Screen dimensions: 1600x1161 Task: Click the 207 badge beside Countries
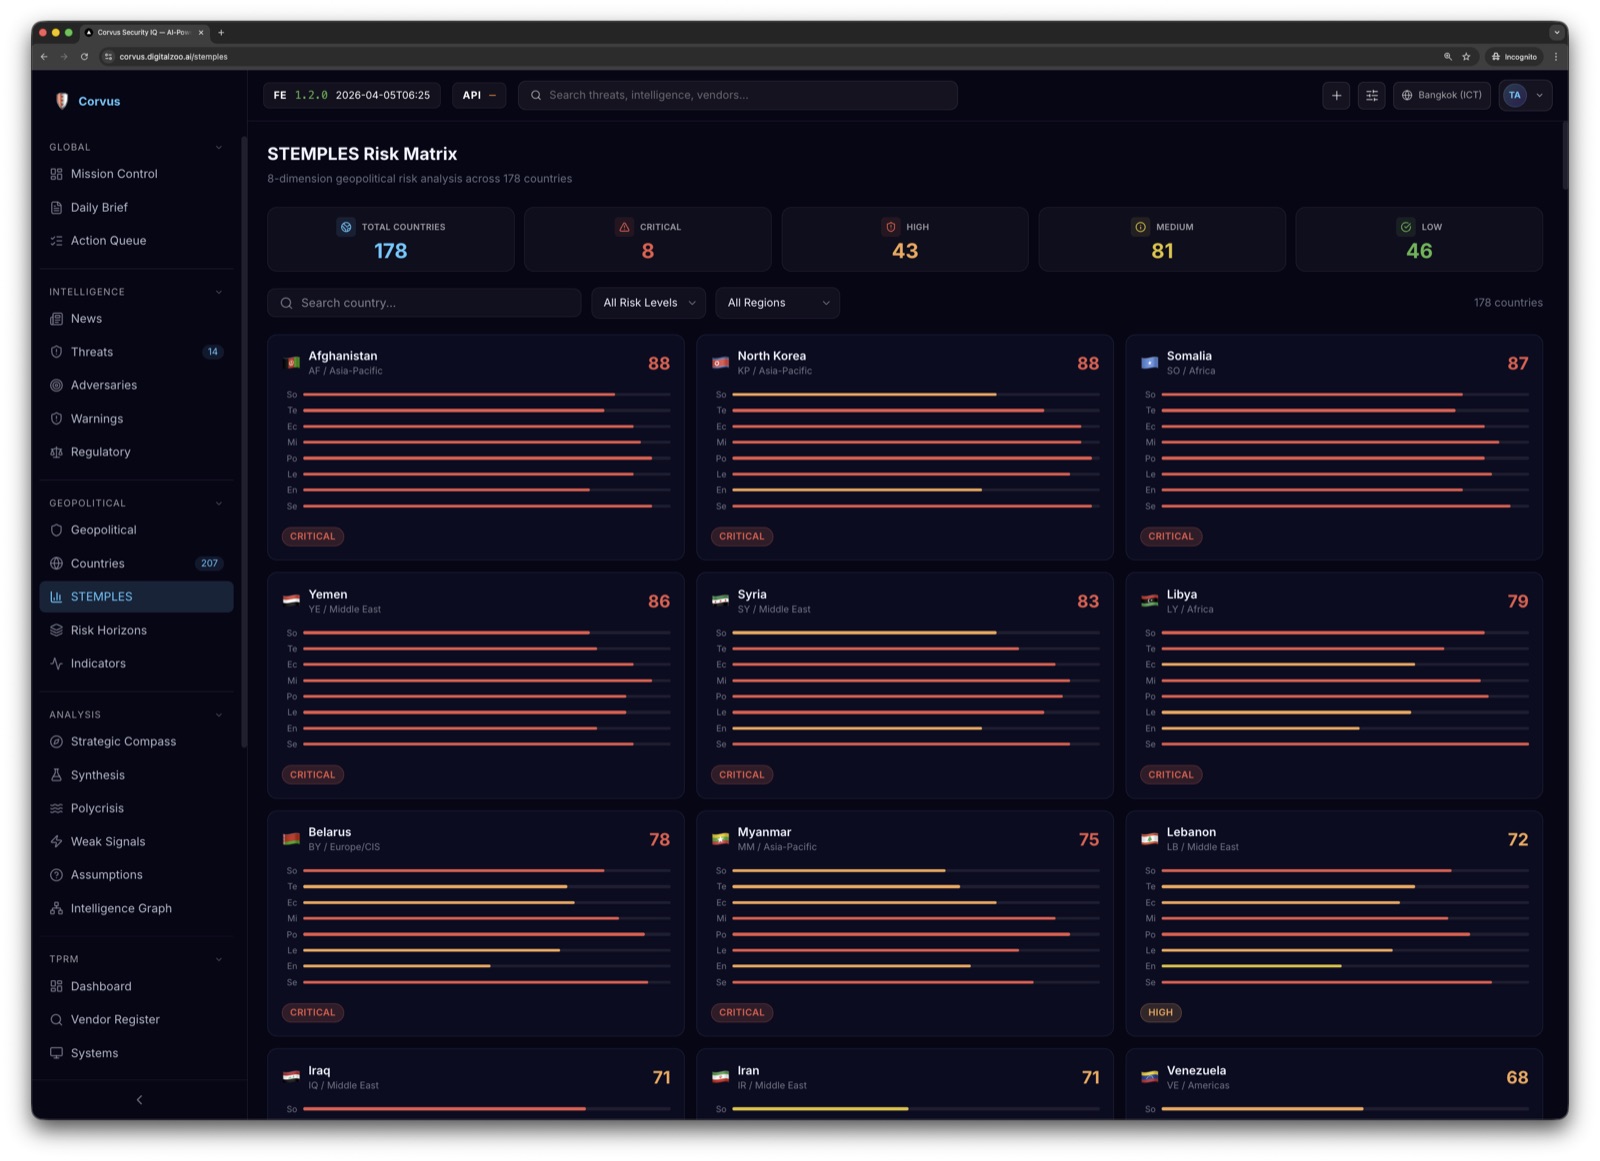209,564
